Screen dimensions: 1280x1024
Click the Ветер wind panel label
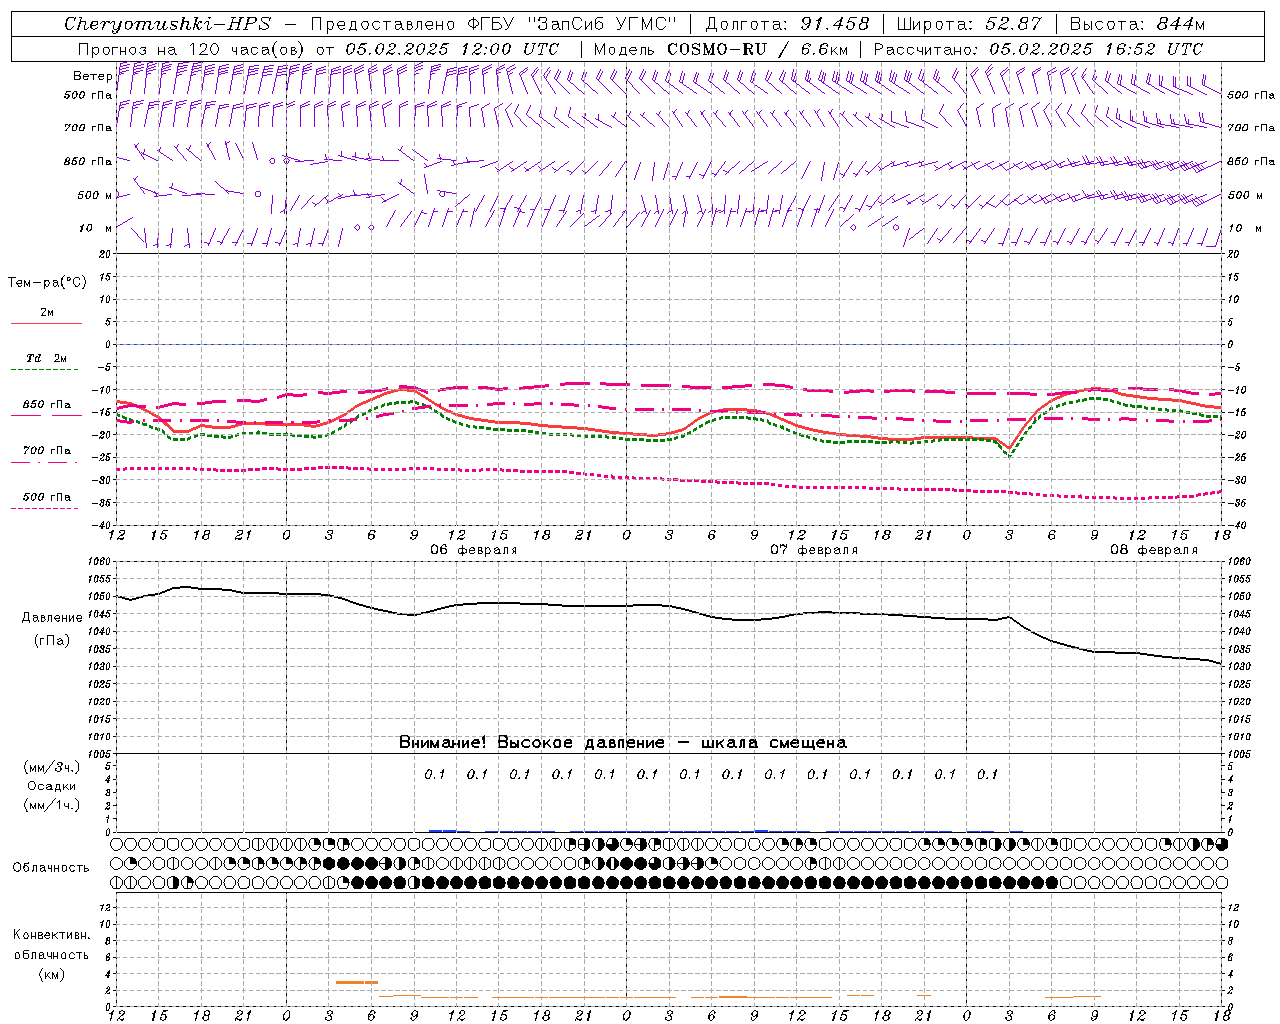tap(93, 76)
